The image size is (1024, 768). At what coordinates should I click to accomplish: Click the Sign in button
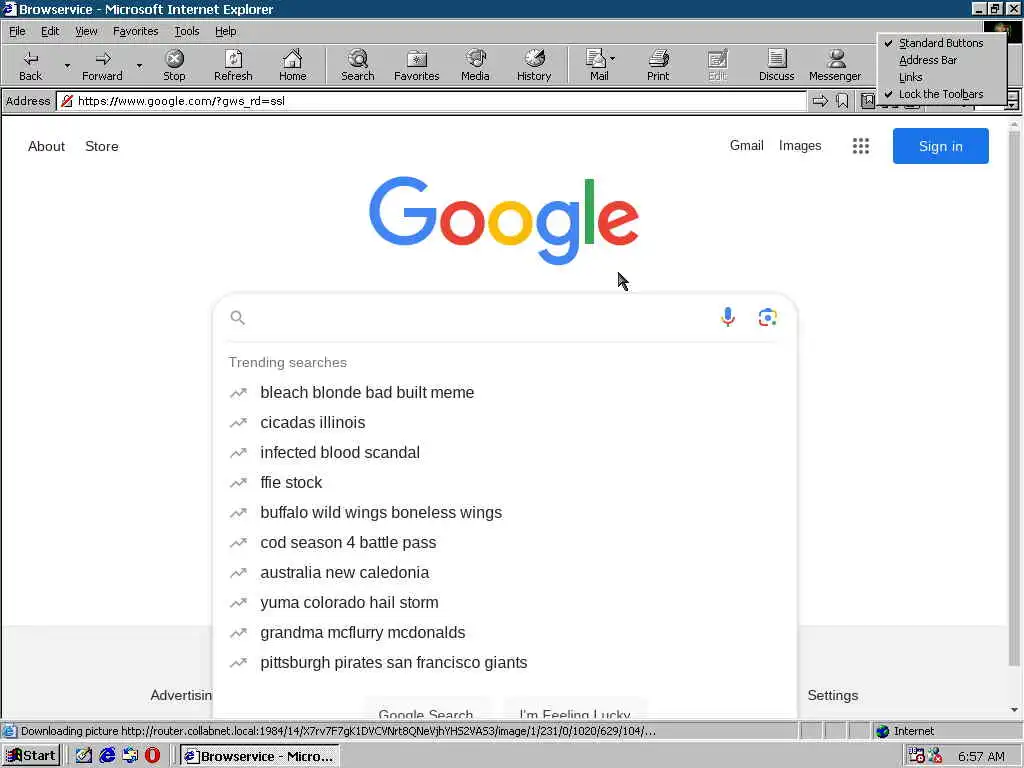coord(940,146)
